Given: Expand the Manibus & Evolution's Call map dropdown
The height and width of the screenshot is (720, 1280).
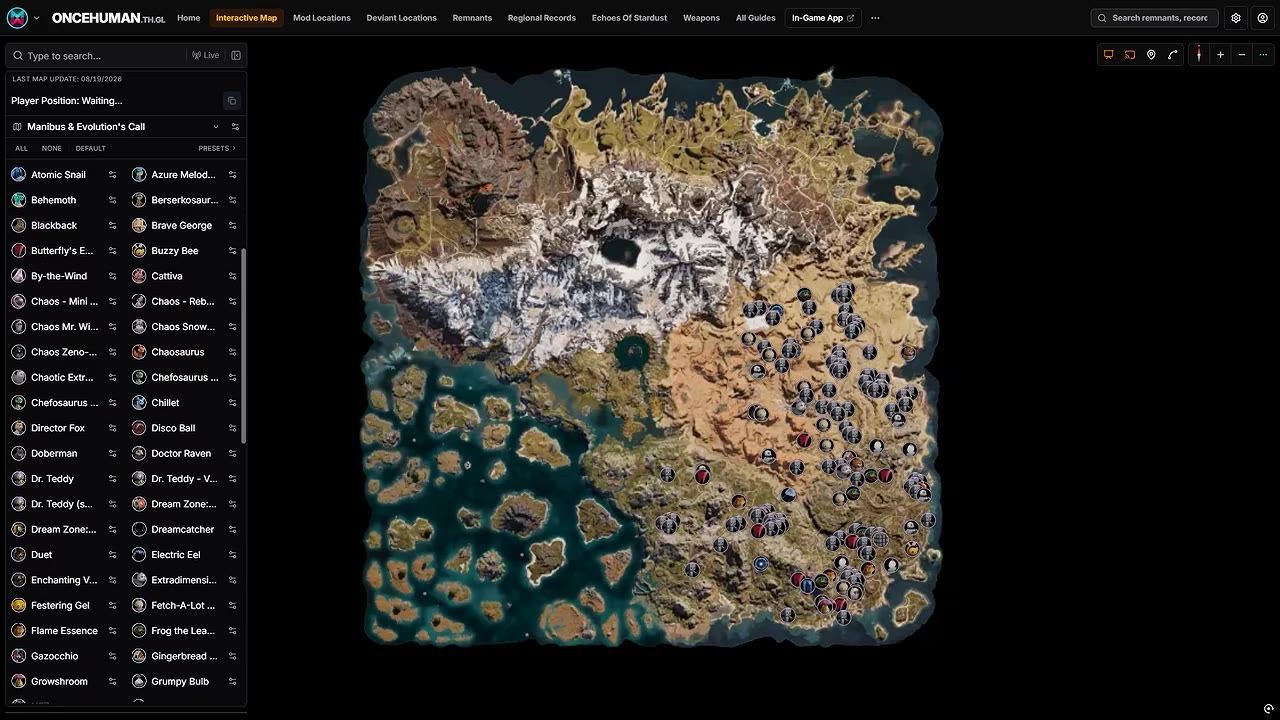Looking at the screenshot, I should (x=215, y=127).
